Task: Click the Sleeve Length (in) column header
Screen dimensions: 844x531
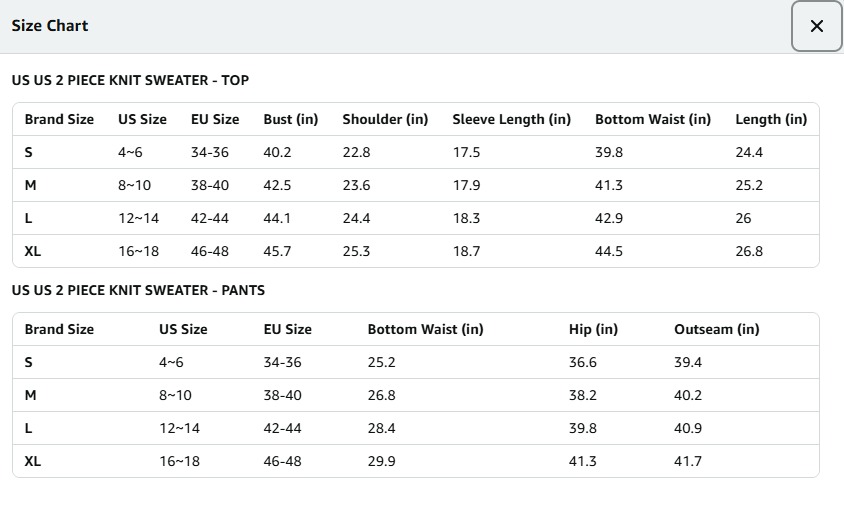Action: pyautogui.click(x=511, y=119)
